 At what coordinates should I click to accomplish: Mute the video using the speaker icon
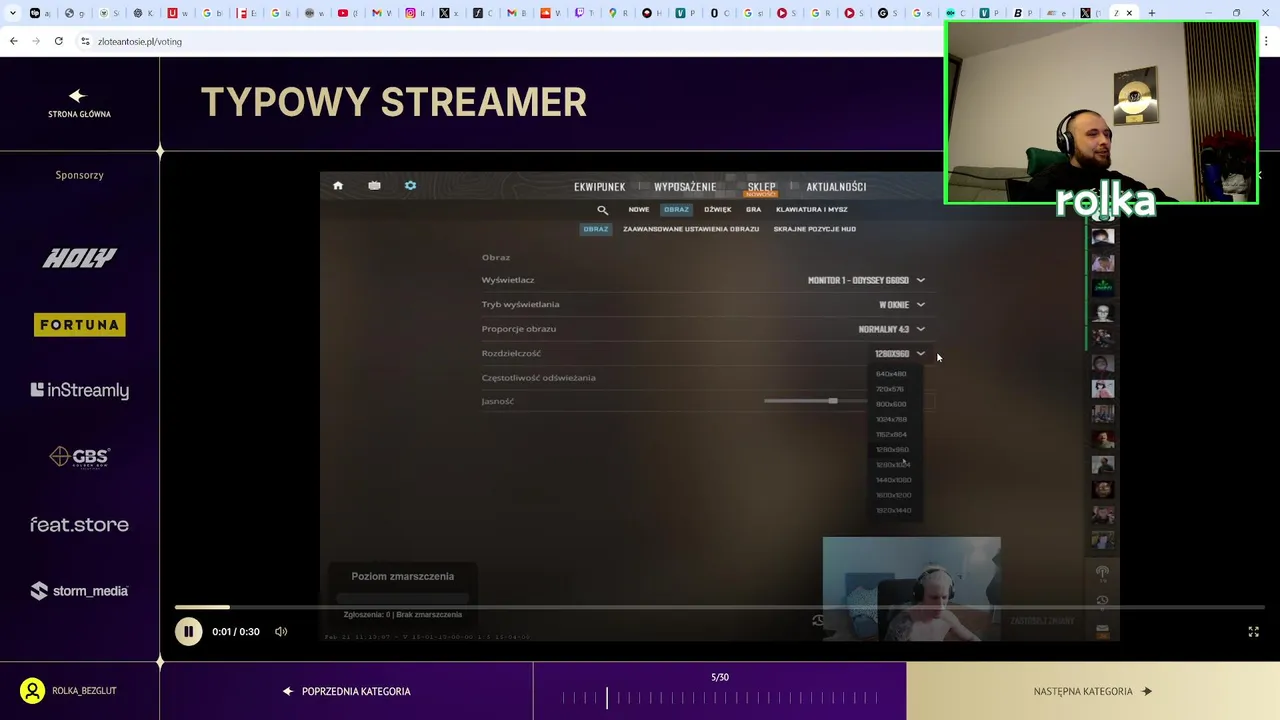281,632
